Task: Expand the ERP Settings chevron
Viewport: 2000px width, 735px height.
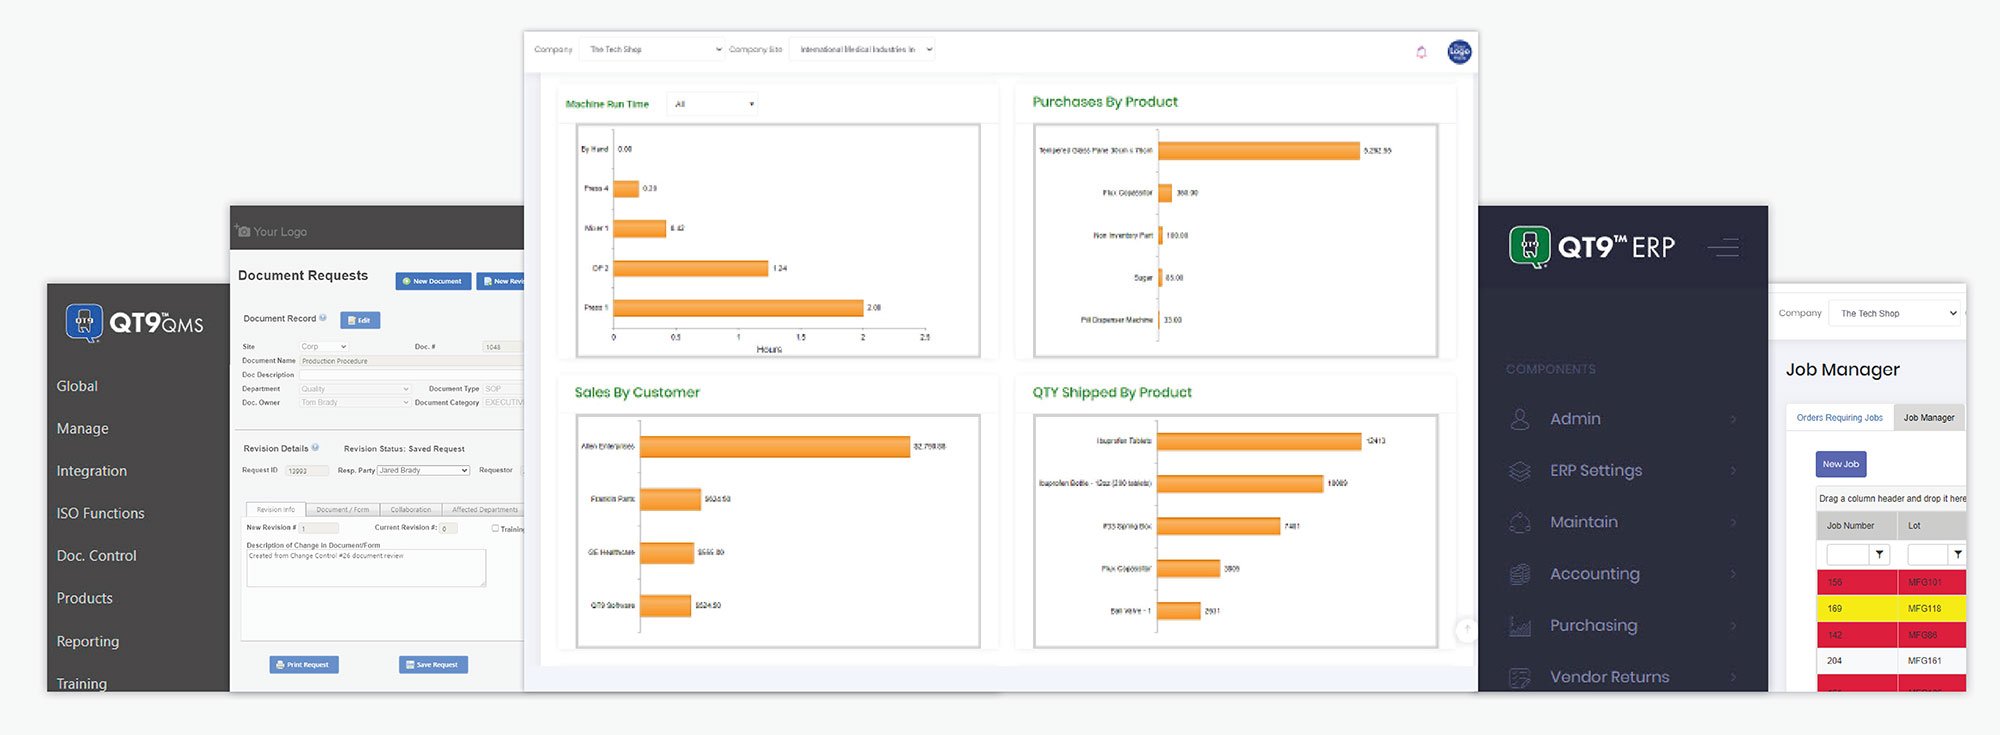Action: tap(1733, 471)
